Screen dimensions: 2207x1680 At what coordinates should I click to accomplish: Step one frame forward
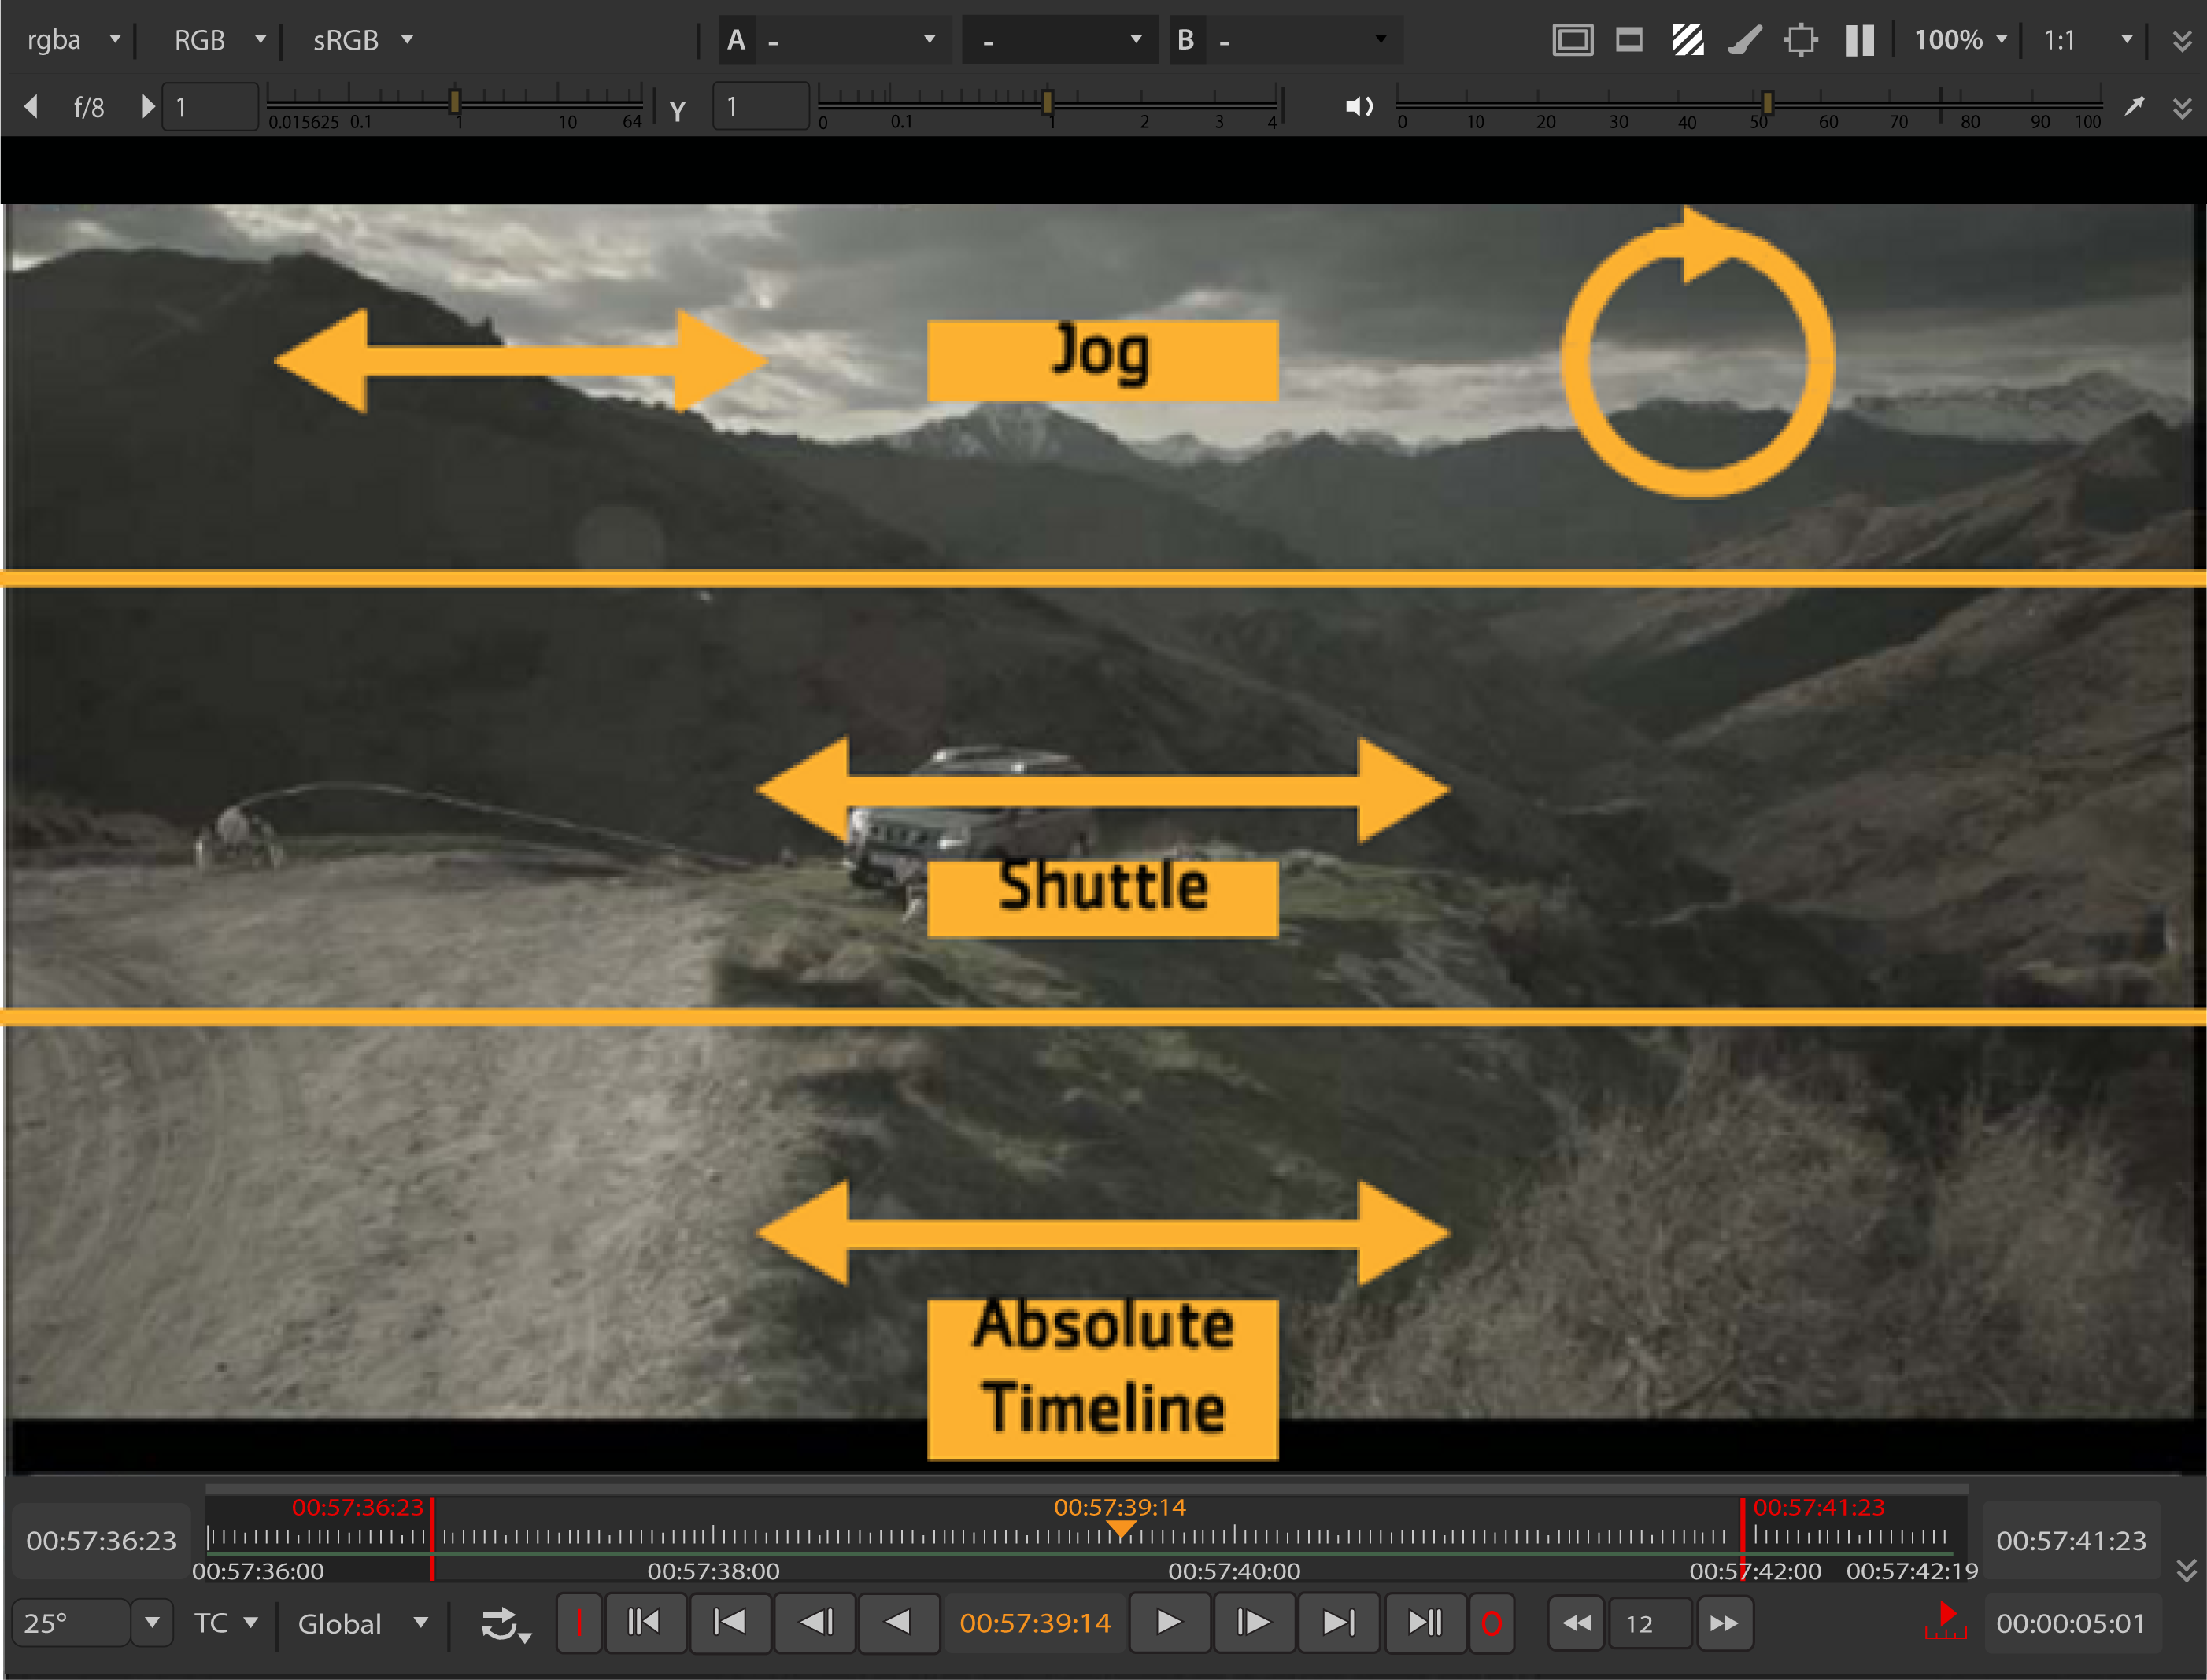click(x=1253, y=1622)
